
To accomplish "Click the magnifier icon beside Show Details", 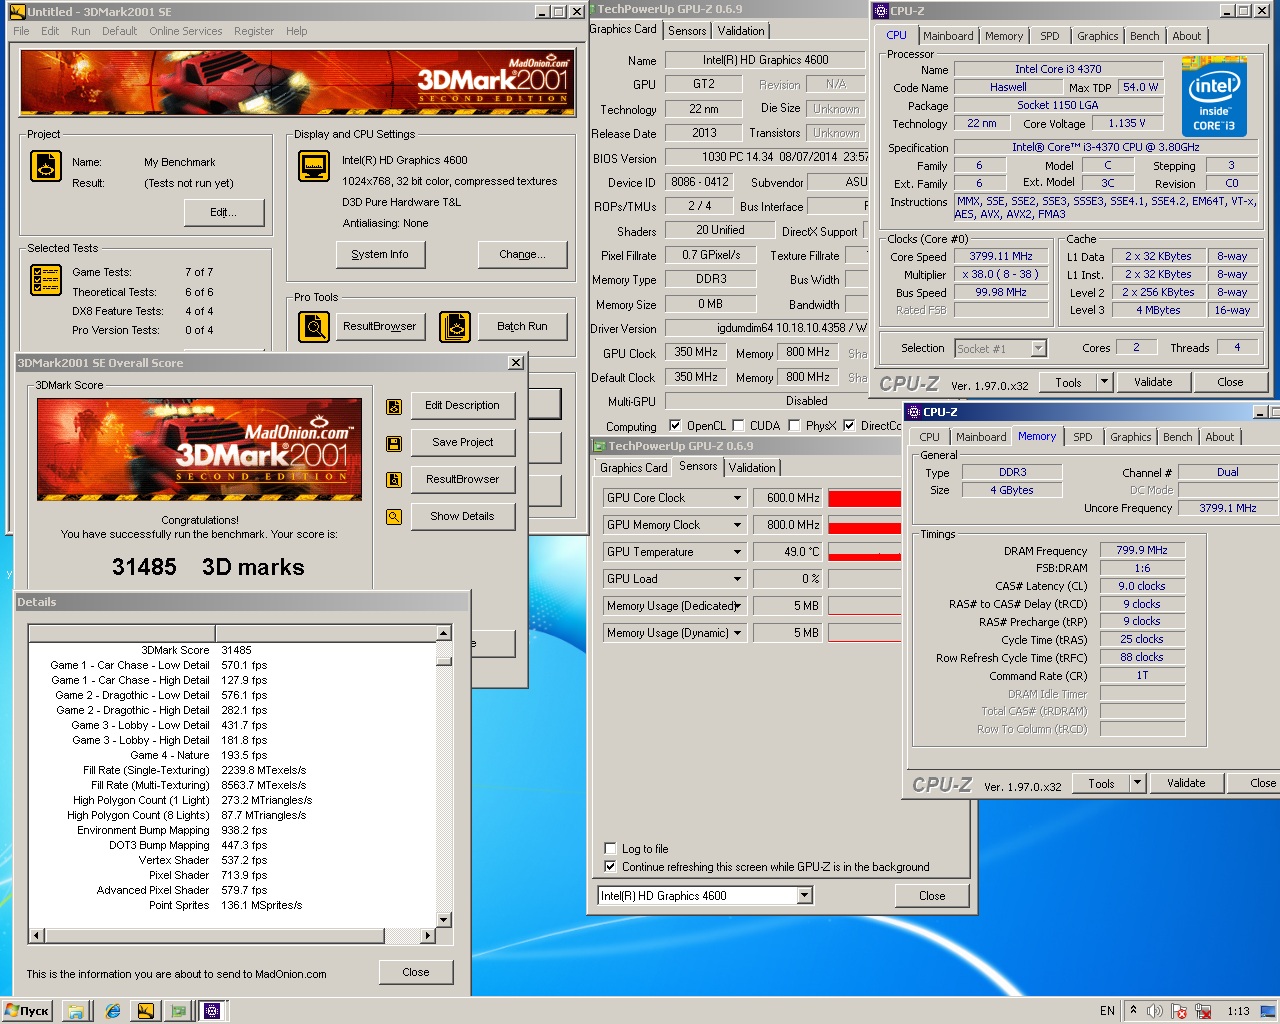I will click(394, 517).
